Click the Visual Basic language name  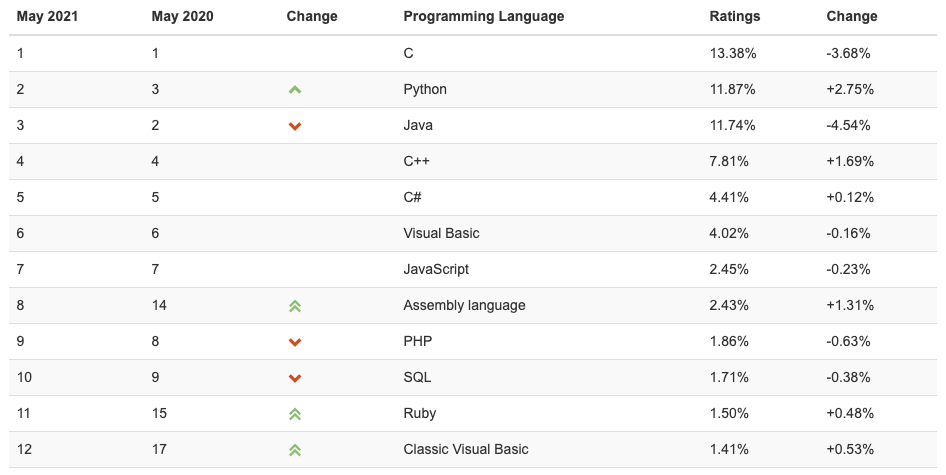441,233
